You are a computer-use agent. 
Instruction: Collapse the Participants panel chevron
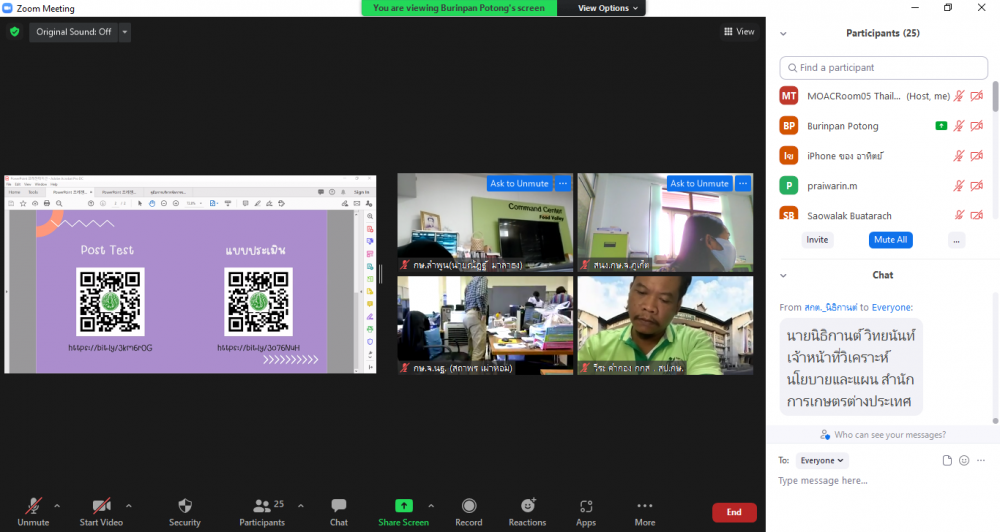(783, 33)
